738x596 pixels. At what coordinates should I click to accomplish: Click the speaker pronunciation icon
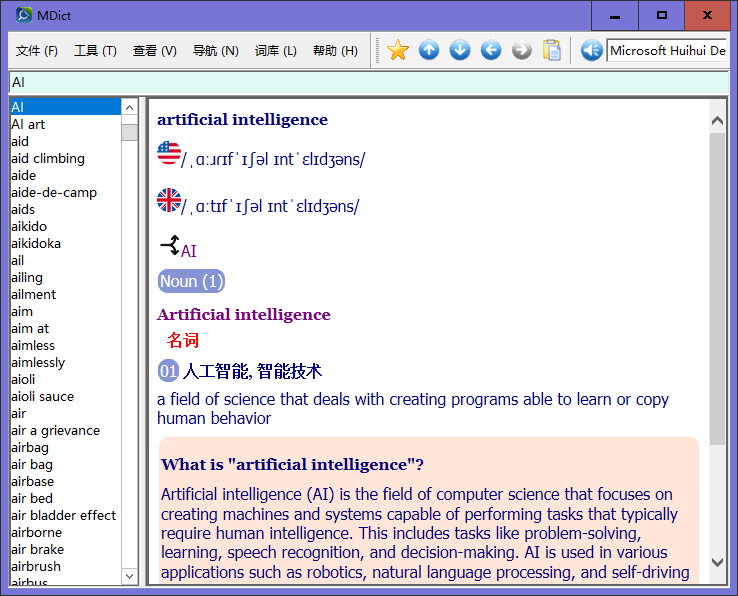[x=591, y=50]
